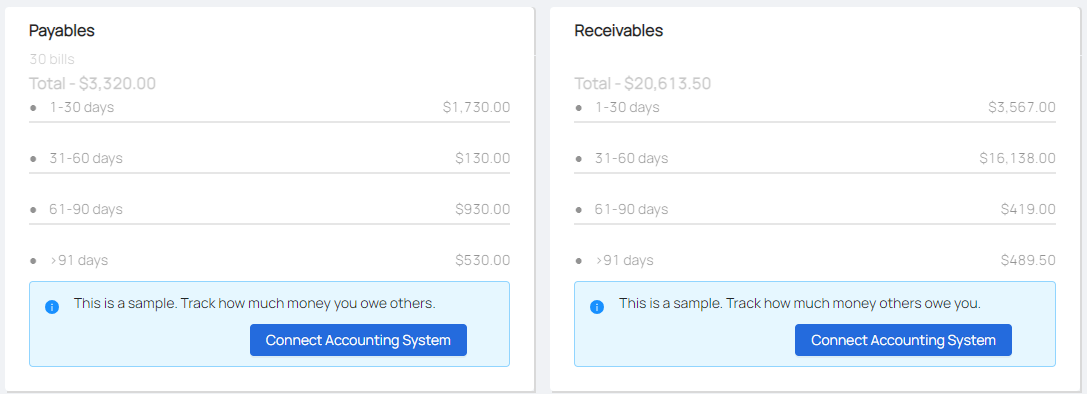Viewport: 1087px width, 394px height.
Task: Click Connect Accounting System under Receivables
Action: pyautogui.click(x=903, y=340)
